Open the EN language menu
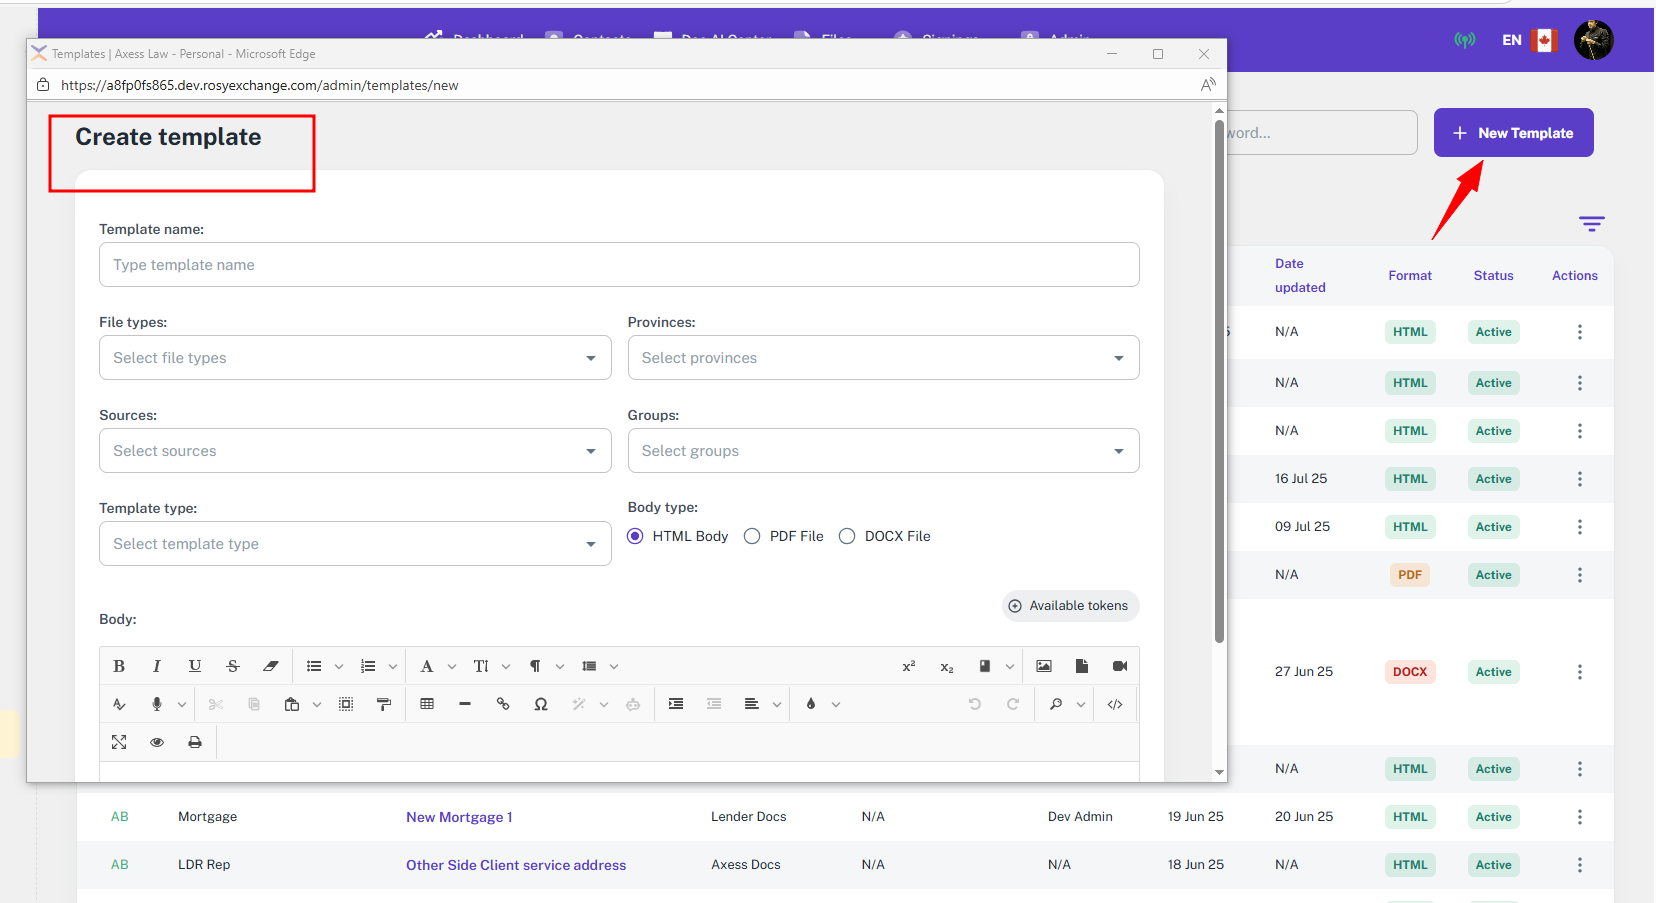 (1512, 40)
